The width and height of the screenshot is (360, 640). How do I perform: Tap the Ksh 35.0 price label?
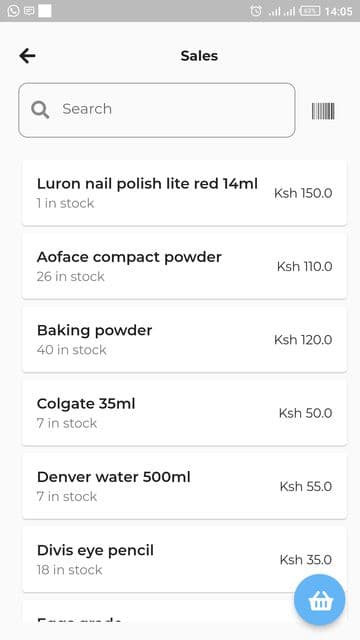tap(306, 560)
